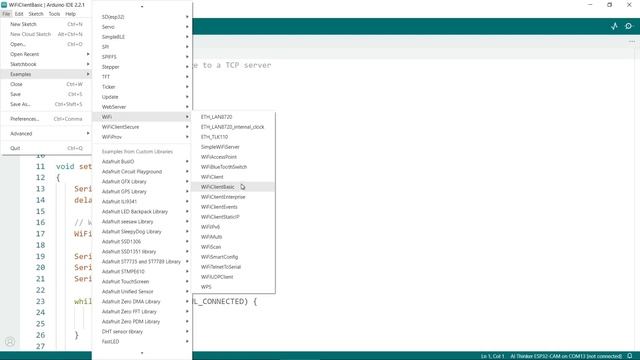Image resolution: width=640 pixels, height=360 pixels.
Task: Open the WiFiClientEnterprise example
Action: pos(233,197)
